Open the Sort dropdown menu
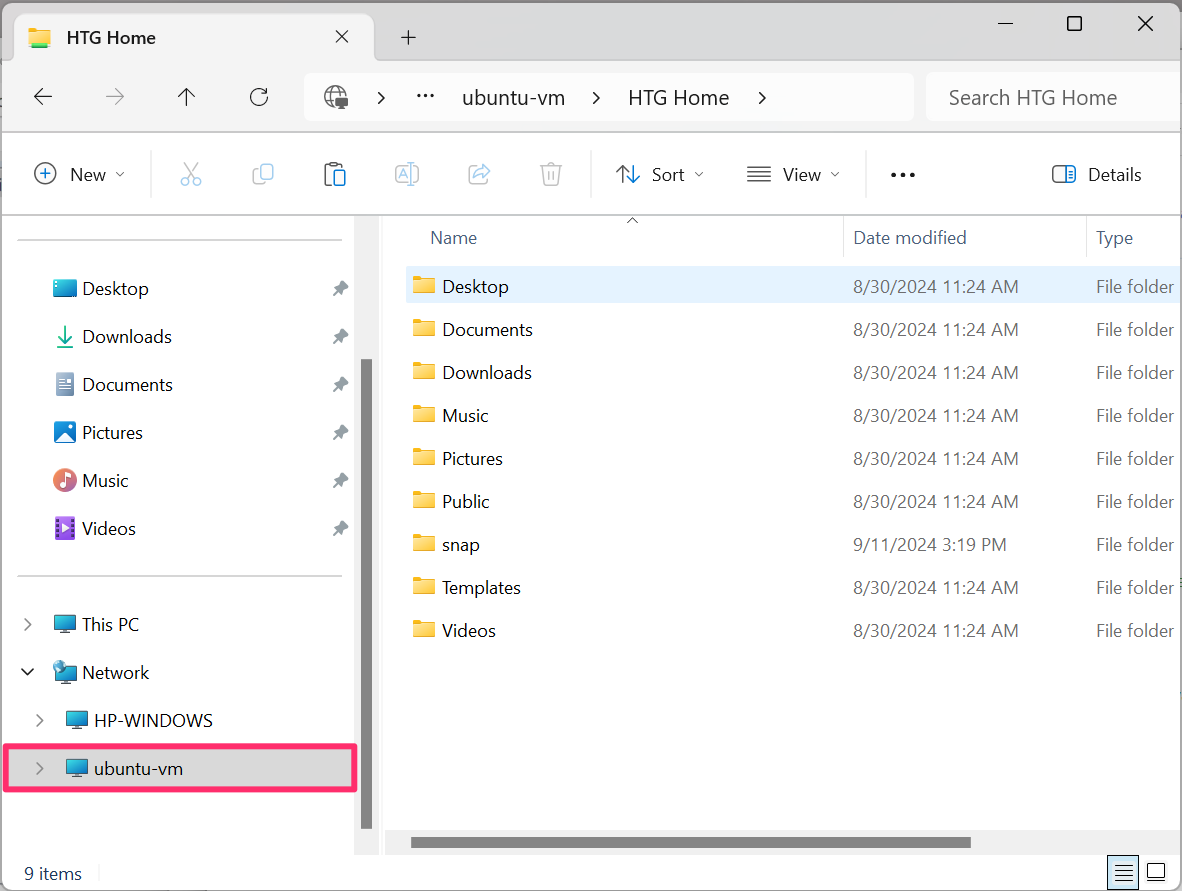 (x=660, y=175)
